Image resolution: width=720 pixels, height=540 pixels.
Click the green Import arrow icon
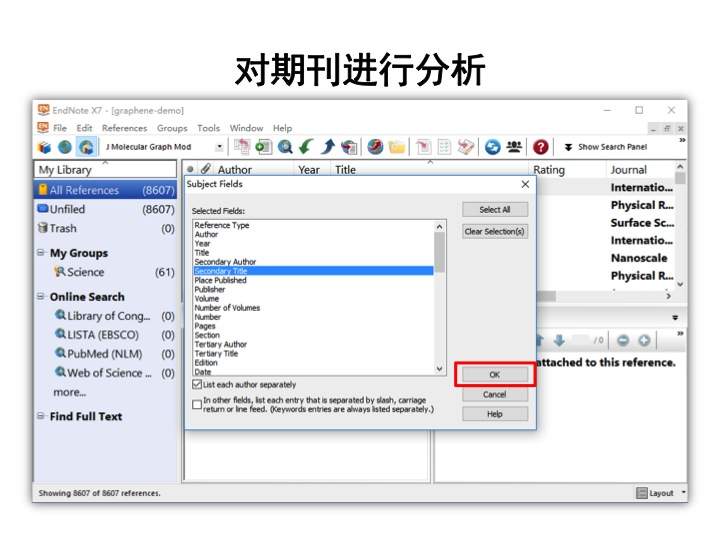(x=306, y=147)
